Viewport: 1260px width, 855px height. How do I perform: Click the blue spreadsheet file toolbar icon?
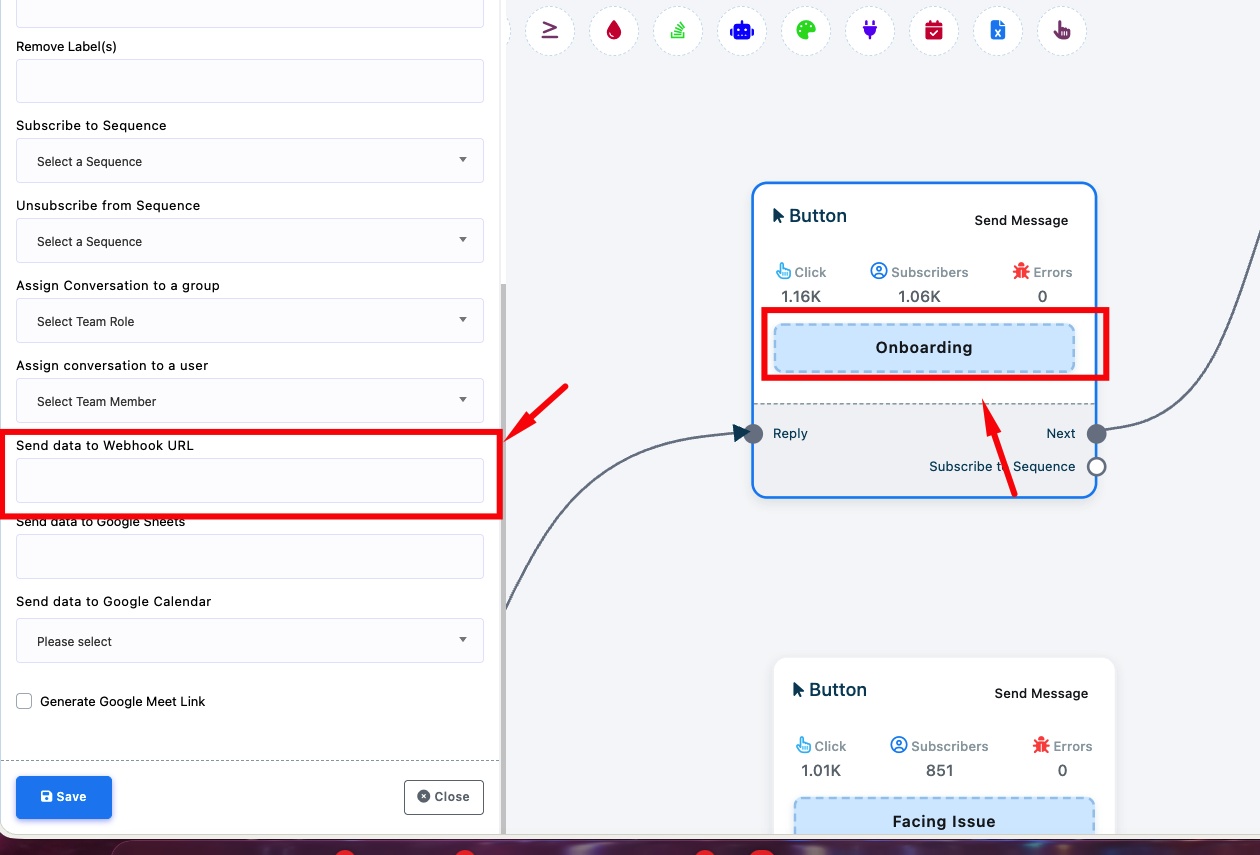point(998,30)
